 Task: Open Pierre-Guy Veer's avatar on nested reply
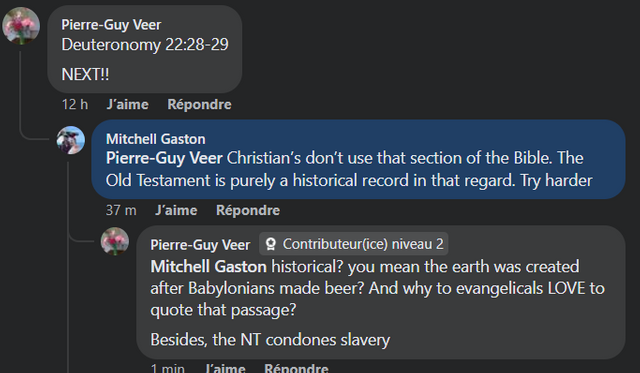115,241
